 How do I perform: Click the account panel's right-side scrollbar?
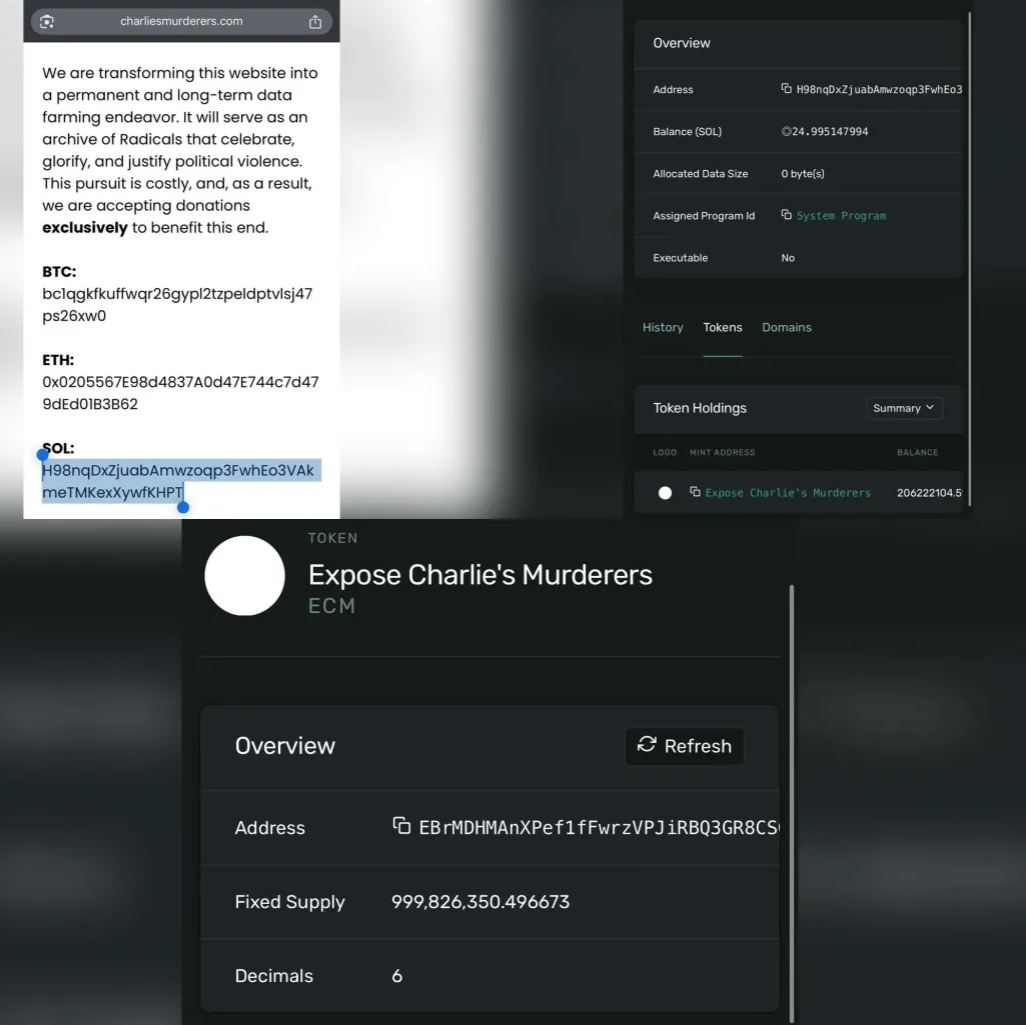(969, 259)
